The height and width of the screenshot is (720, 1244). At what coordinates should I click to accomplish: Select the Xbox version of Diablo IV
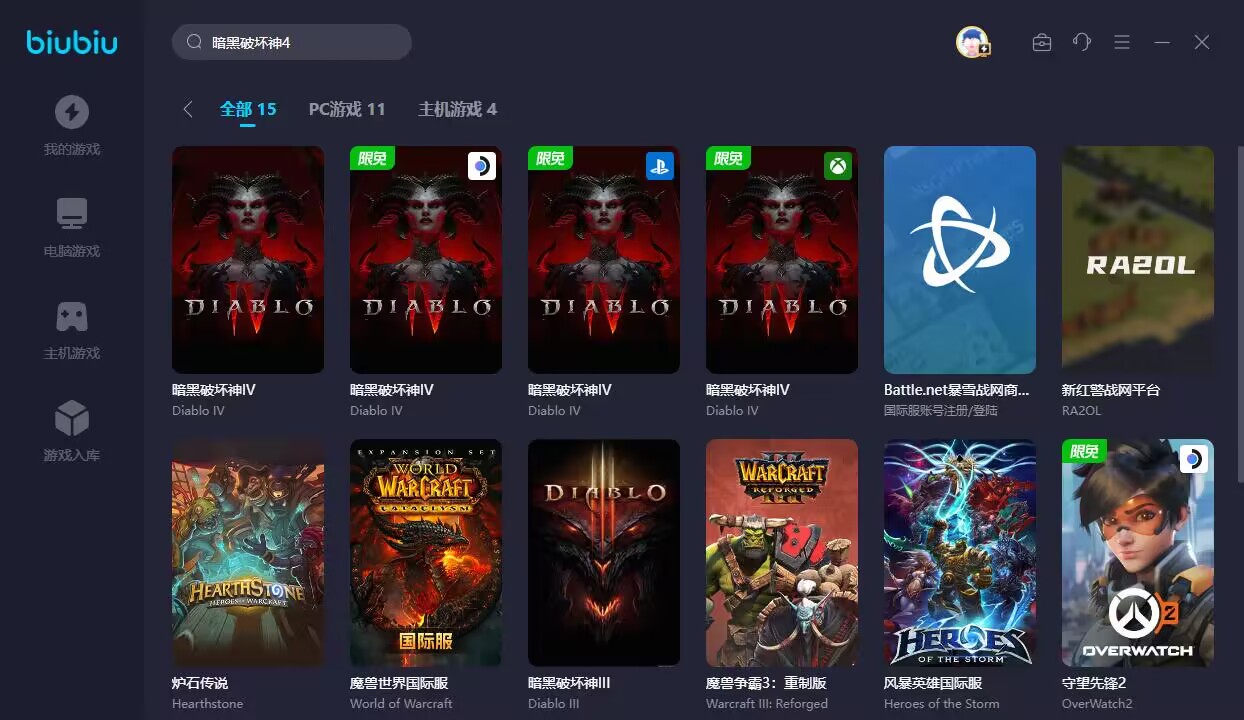[782, 260]
